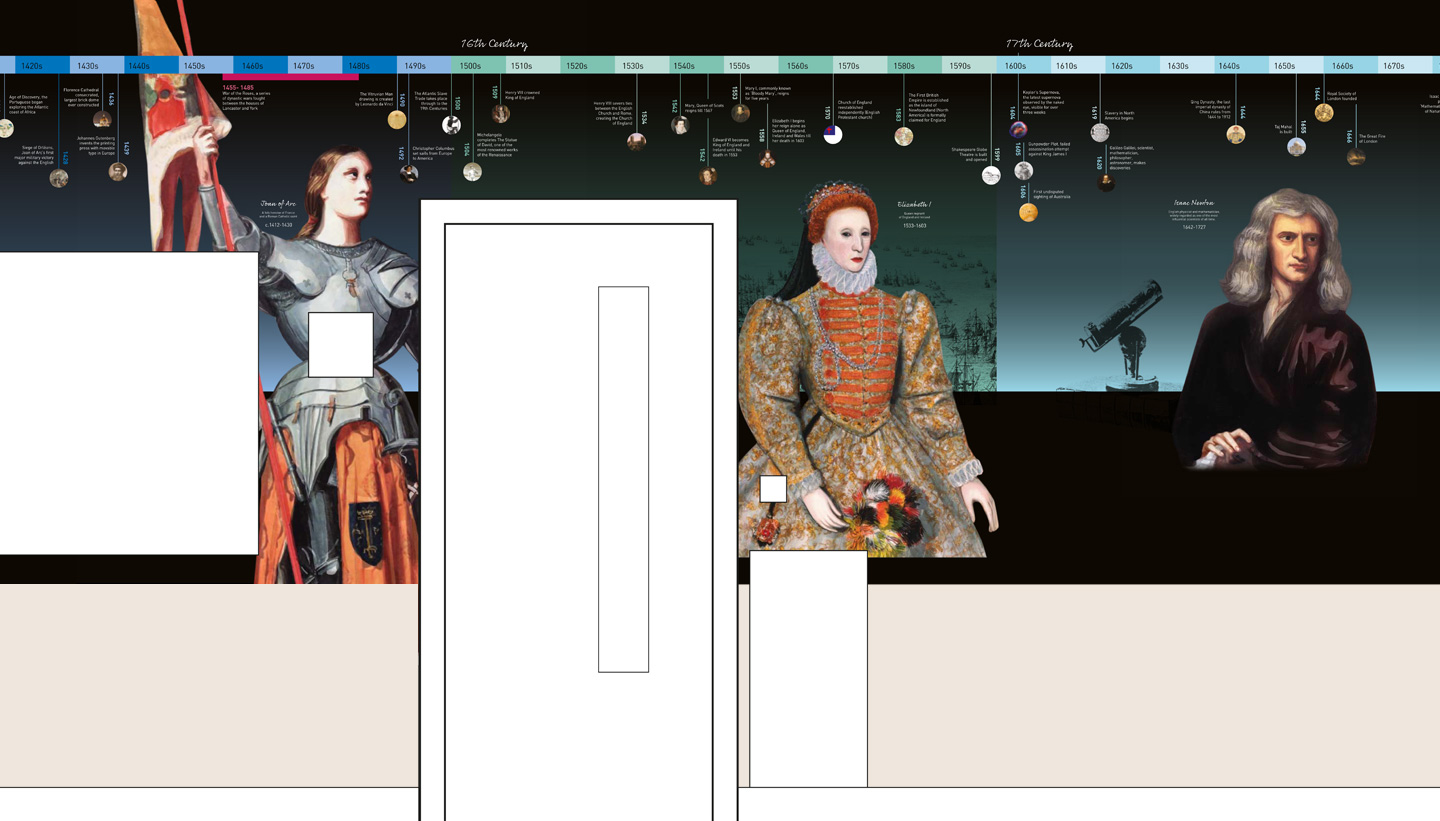Open the Galileo Galilei 1620 thumbnail
The height and width of the screenshot is (821, 1440).
1106,182
